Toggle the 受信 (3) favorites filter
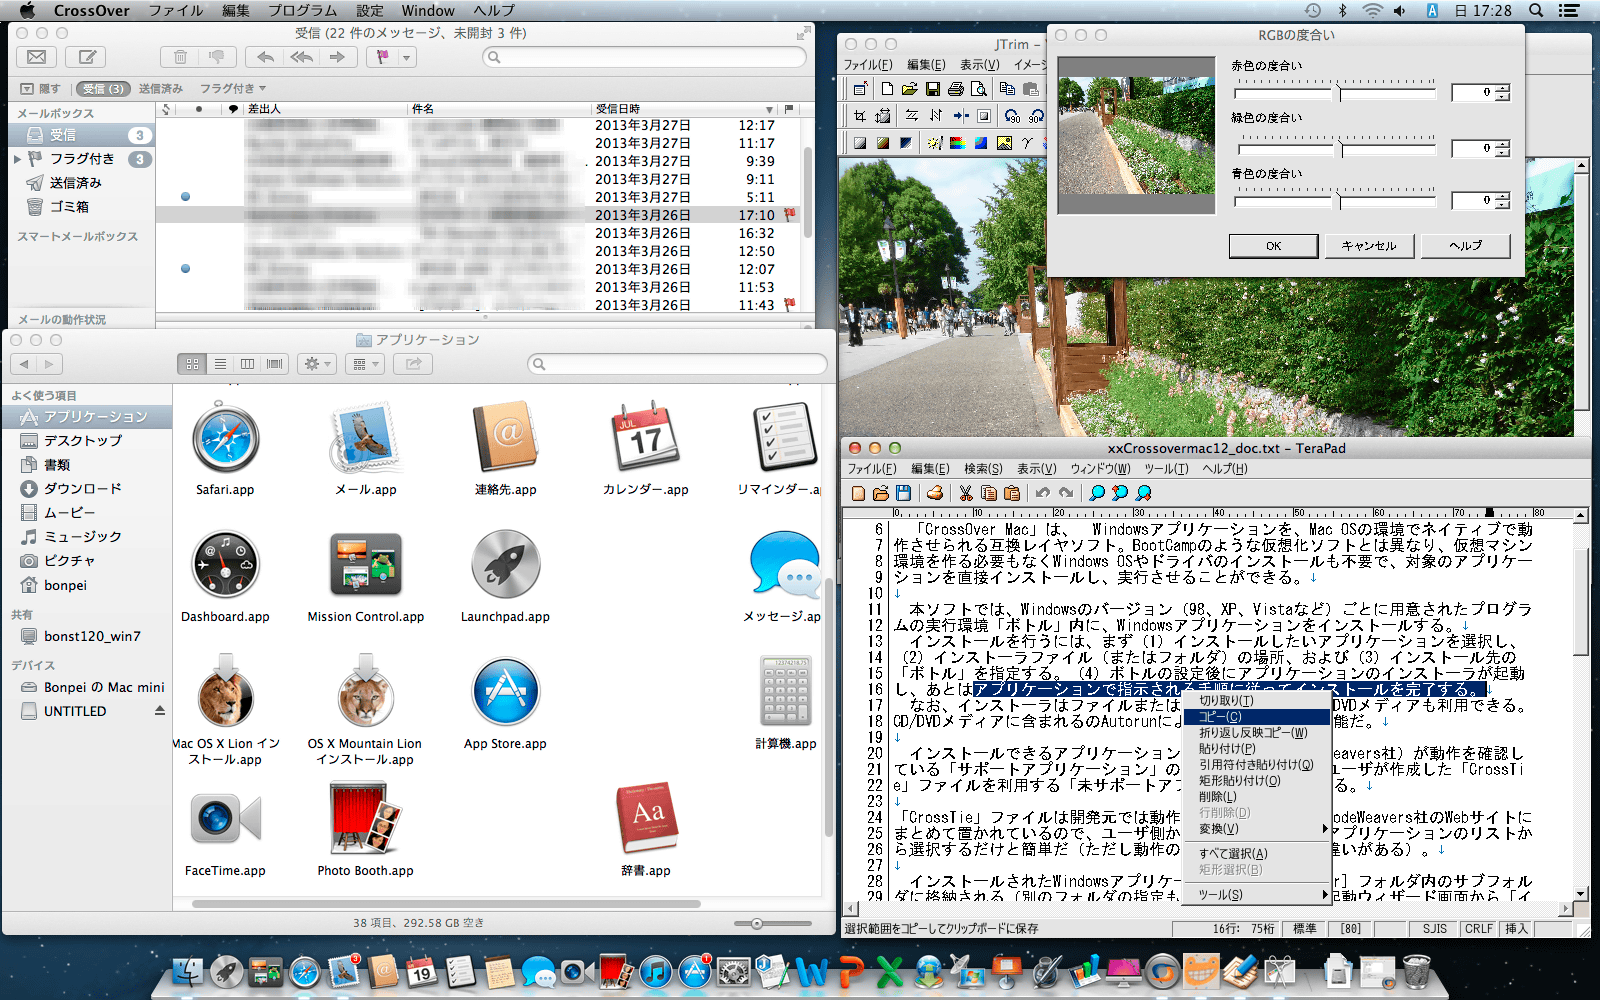The image size is (1600, 1000). 103,89
